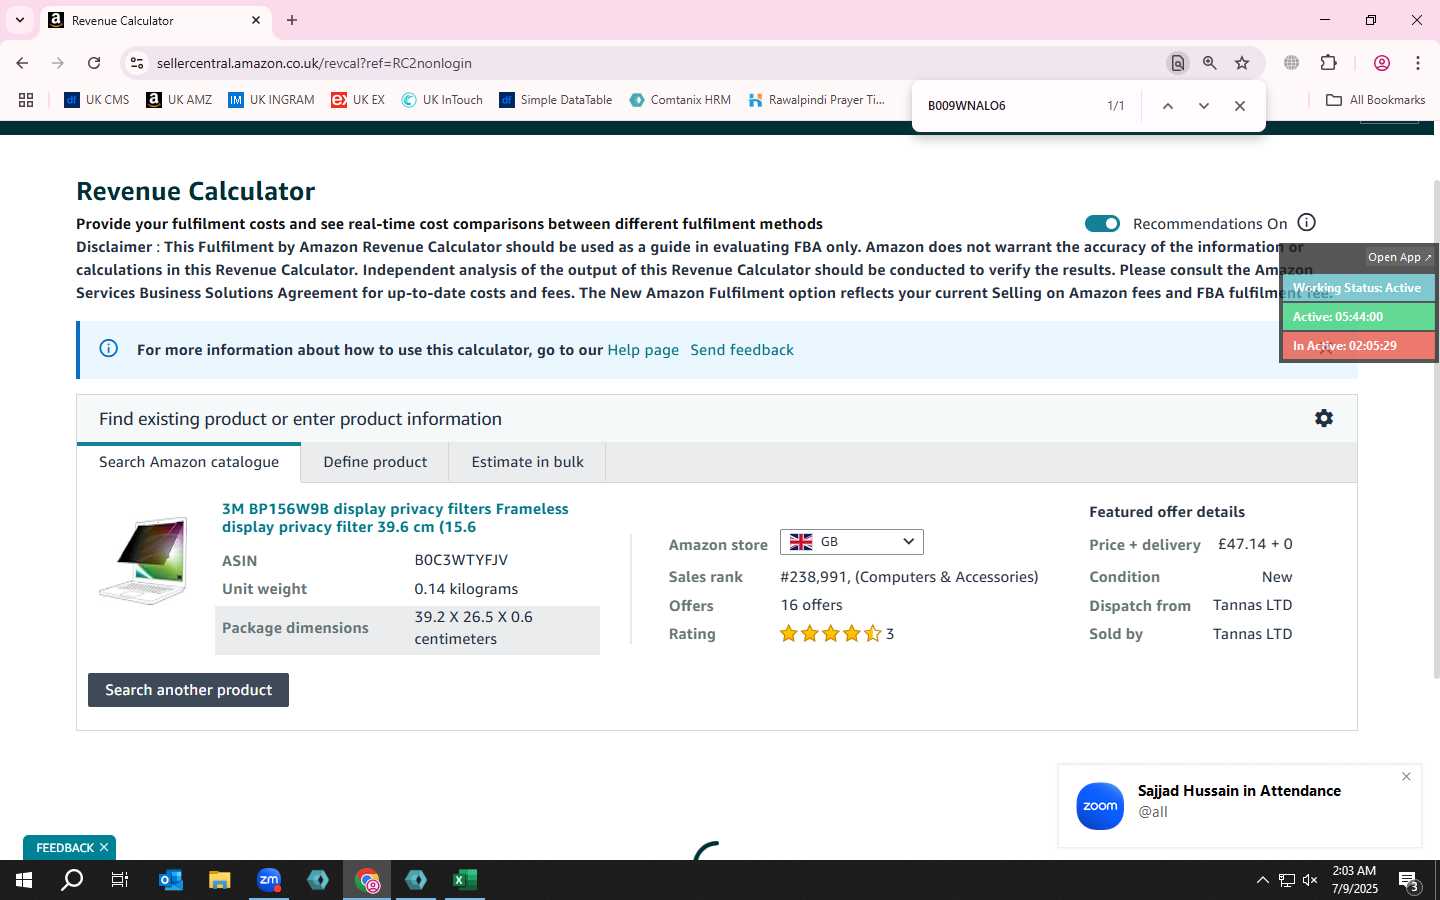Open Windows taskbar search
This screenshot has width=1440, height=900.
pyautogui.click(x=72, y=880)
